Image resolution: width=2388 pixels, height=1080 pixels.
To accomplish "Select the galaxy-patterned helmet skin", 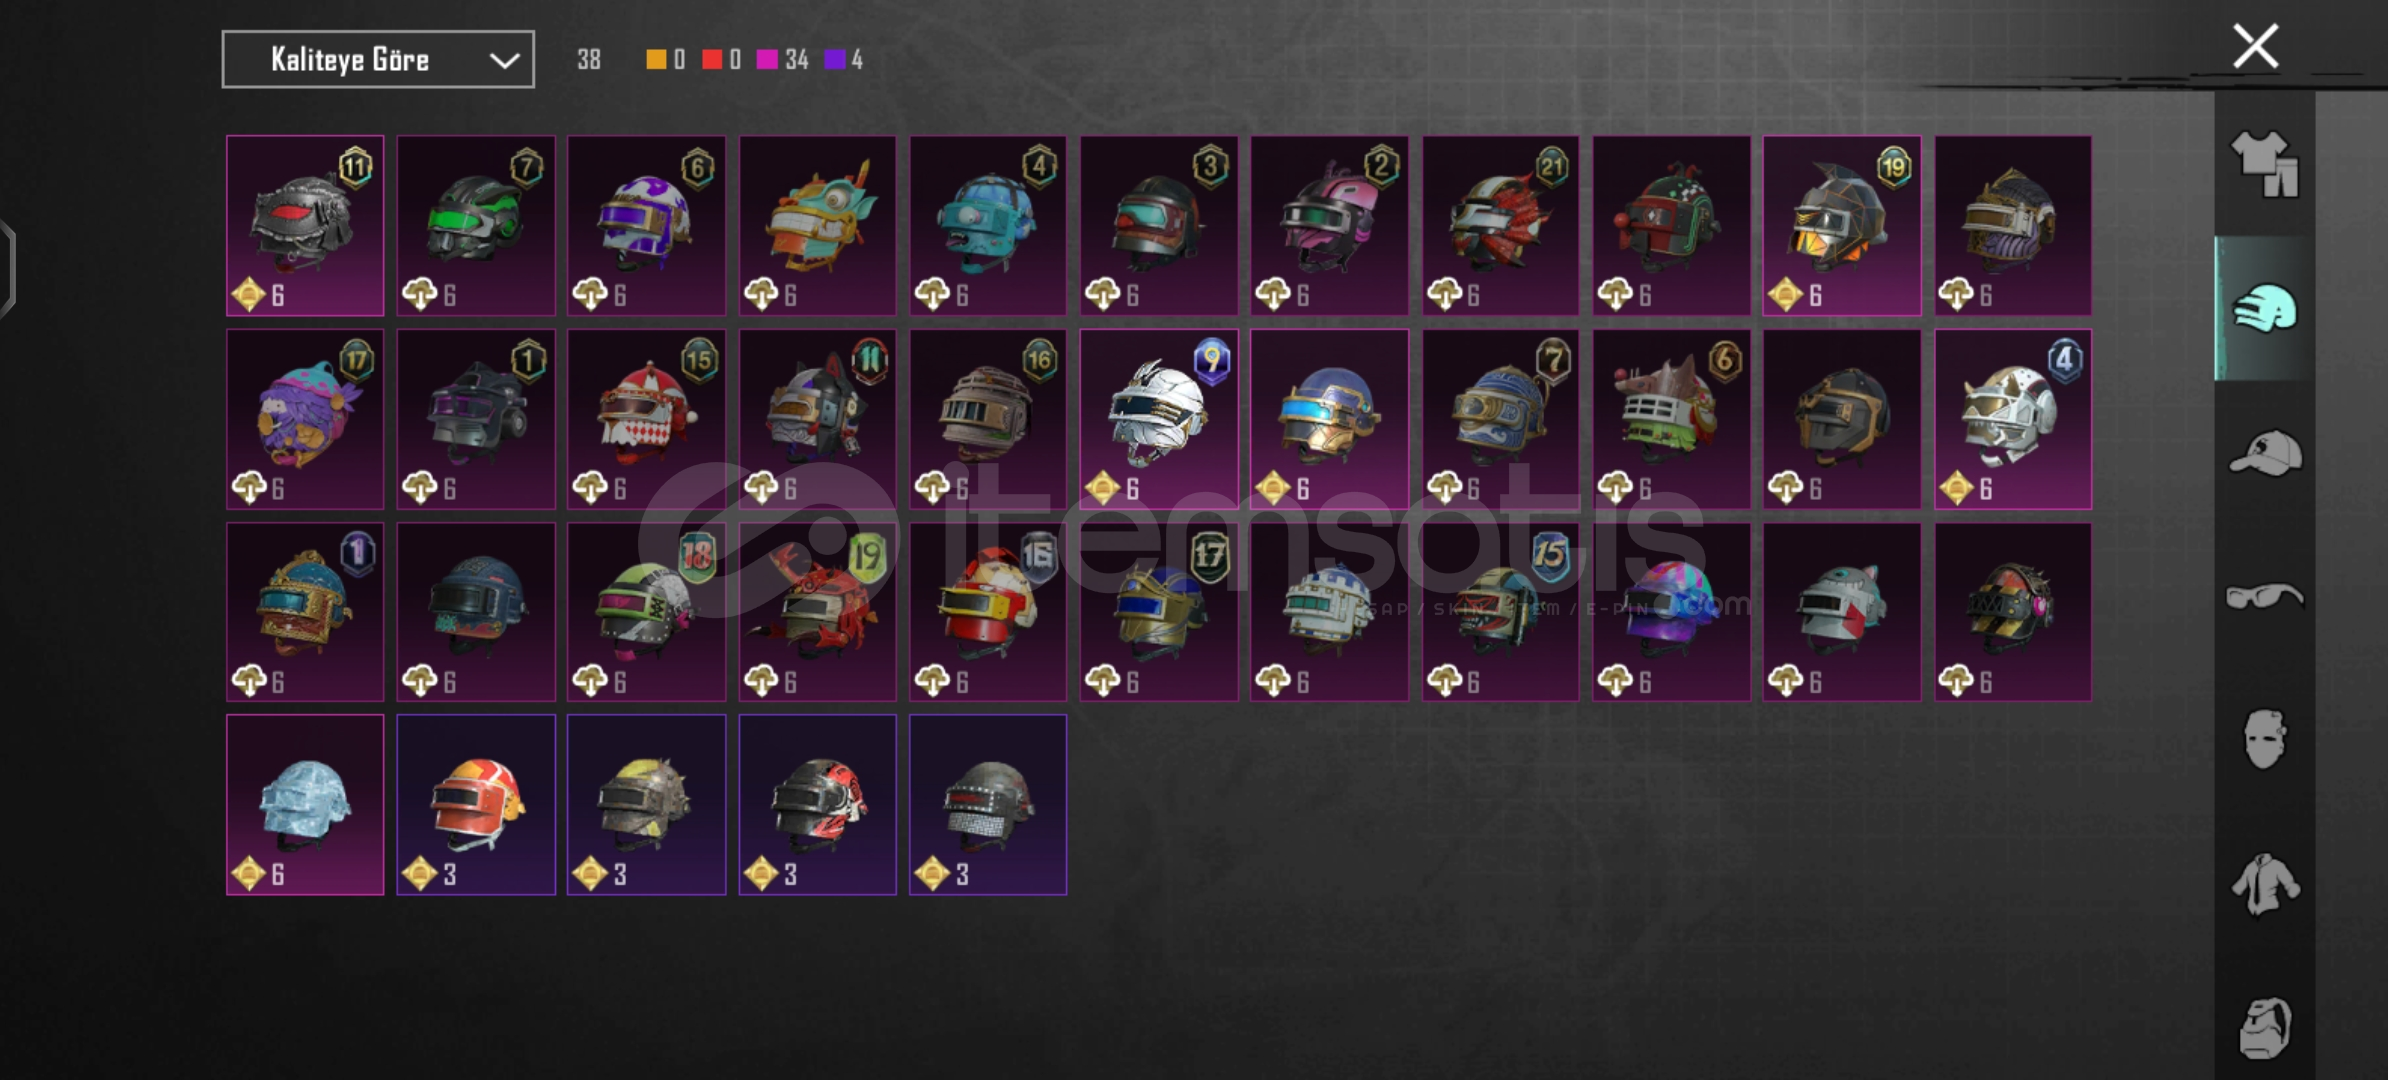I will pyautogui.click(x=1671, y=612).
